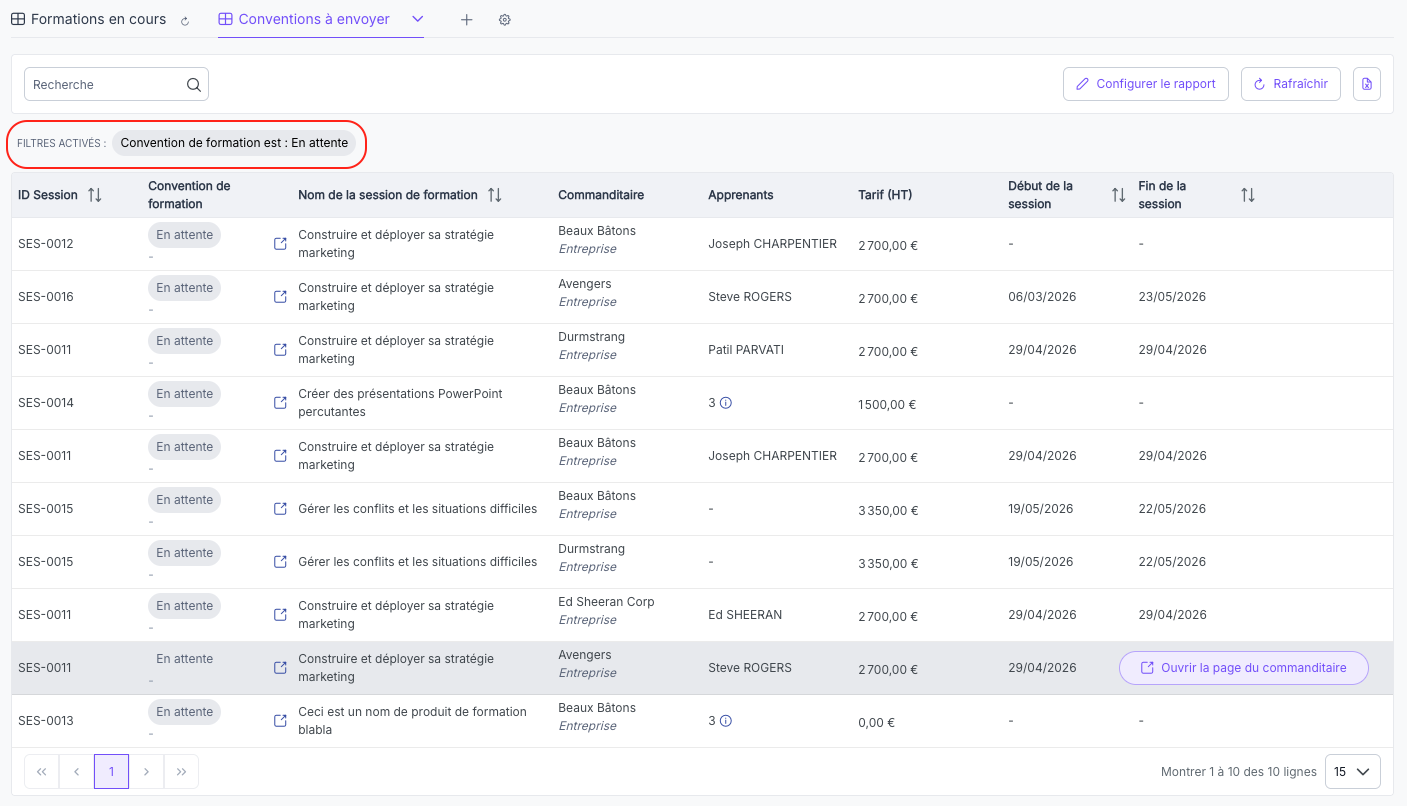
Task: Sort by Début de la session arrows
Action: 1119,195
